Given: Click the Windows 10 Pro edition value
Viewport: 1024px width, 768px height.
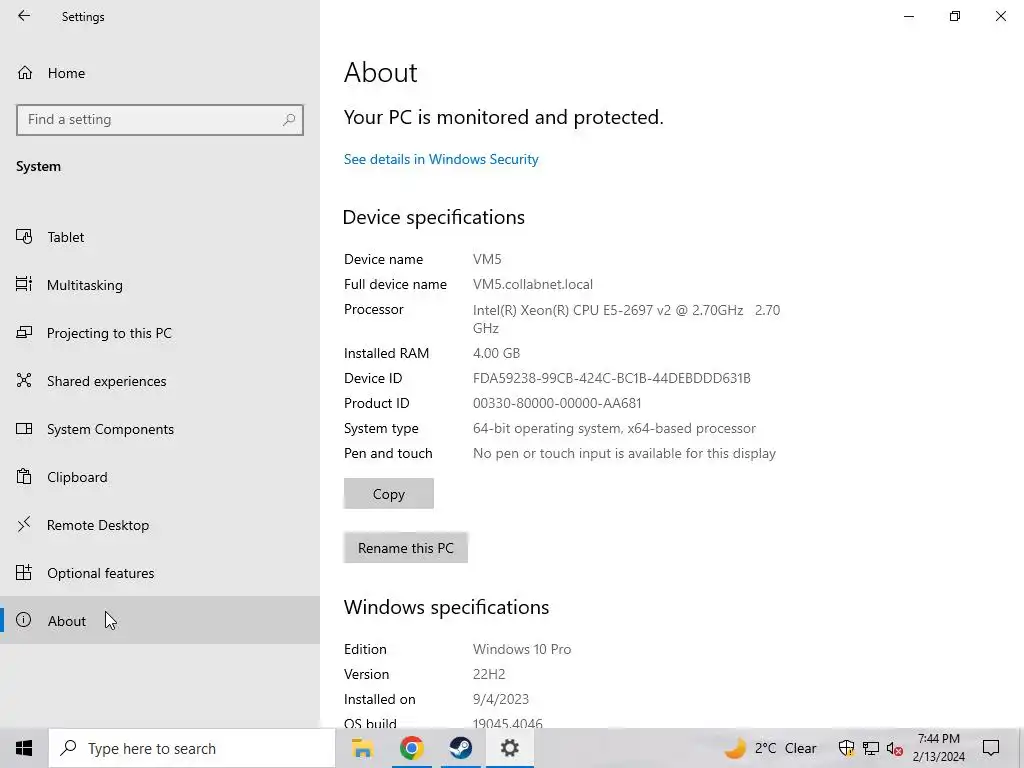Looking at the screenshot, I should [x=522, y=649].
